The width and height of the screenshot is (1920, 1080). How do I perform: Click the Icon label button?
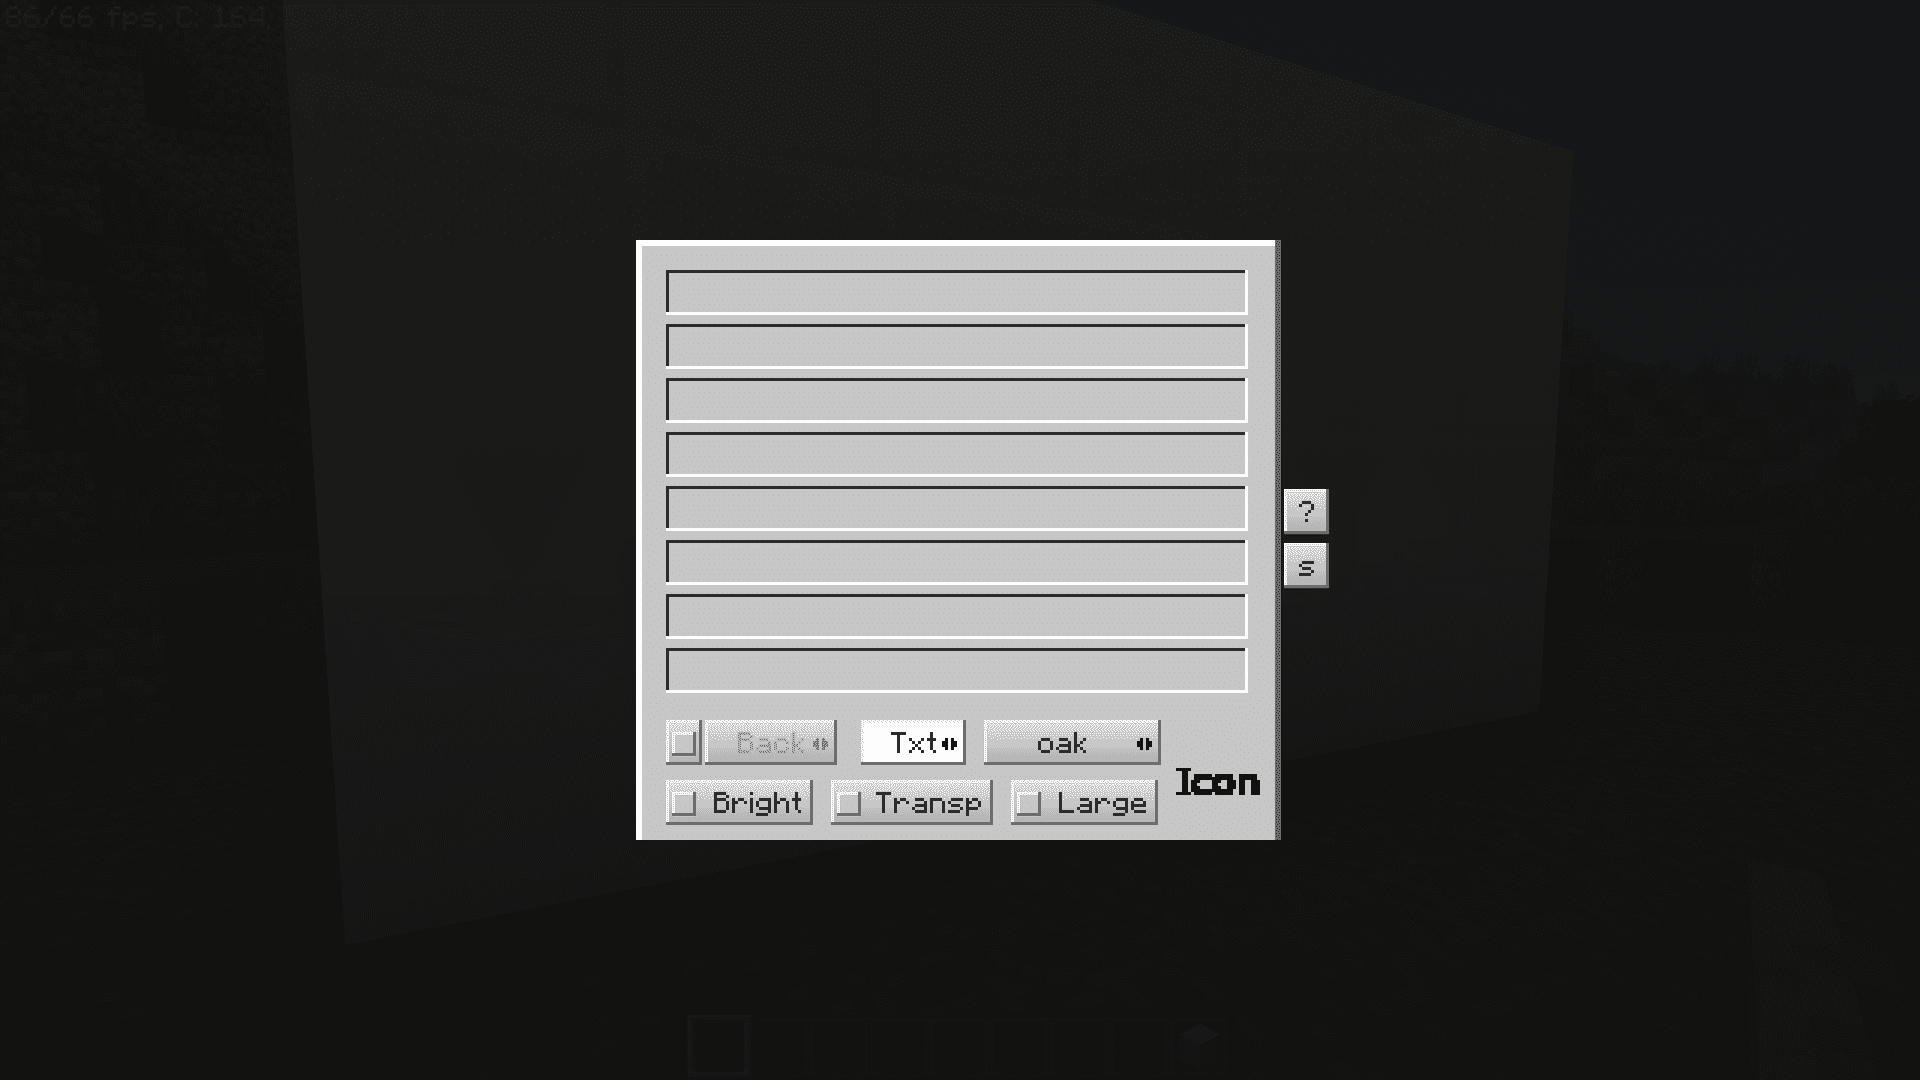[1216, 782]
